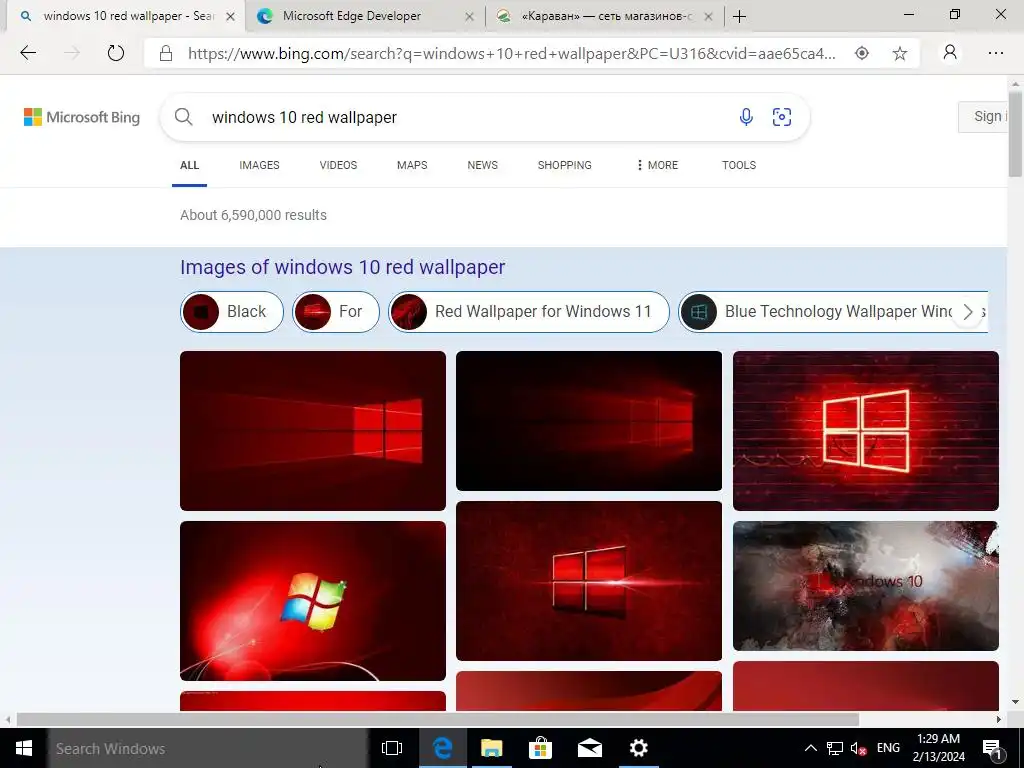This screenshot has width=1024, height=768.
Task: Open the colorful Windows 7 logo image
Action: click(313, 601)
